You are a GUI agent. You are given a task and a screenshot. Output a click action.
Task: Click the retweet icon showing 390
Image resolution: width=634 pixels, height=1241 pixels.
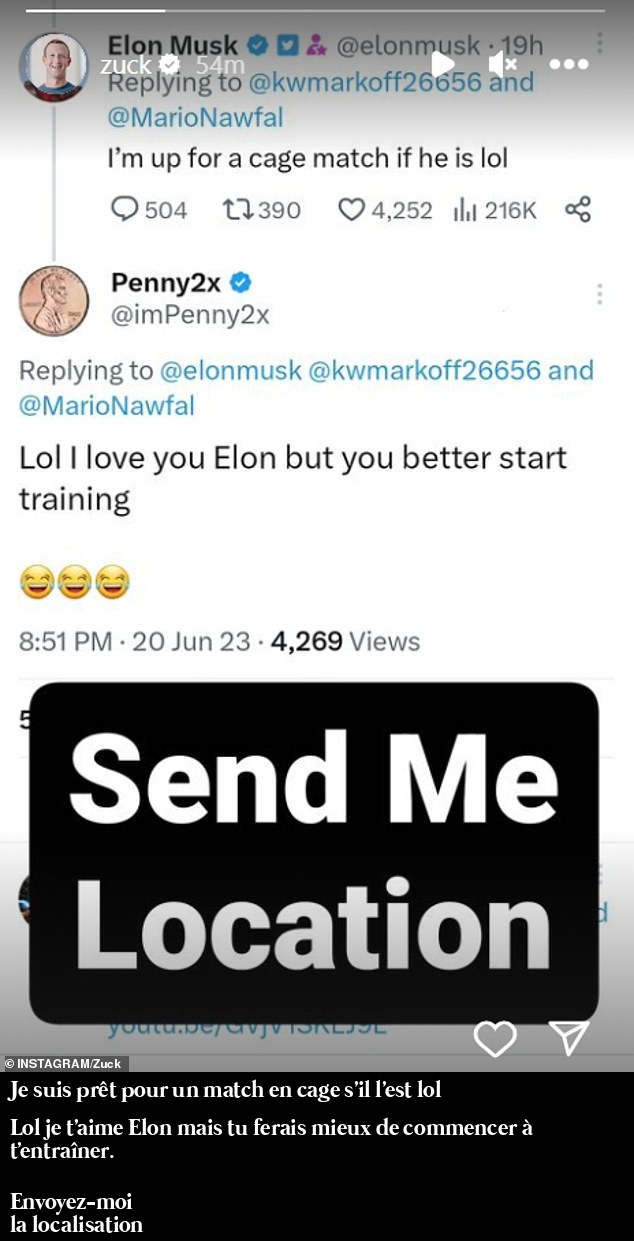(x=237, y=210)
